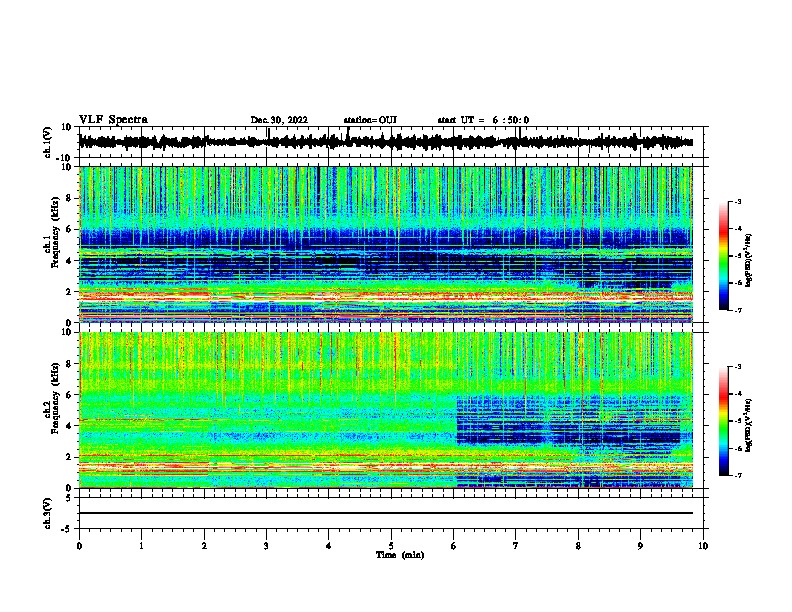792x612 pixels.
Task: Click the ch.1 color bar log(PSD) label
Action: pyautogui.click(x=748, y=260)
